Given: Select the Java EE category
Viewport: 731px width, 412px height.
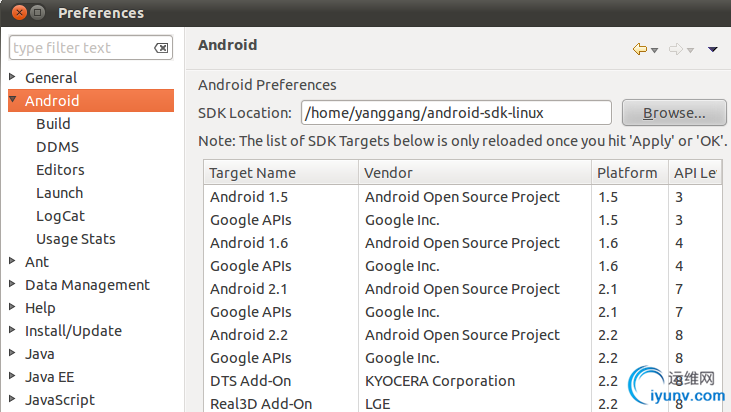Looking at the screenshot, I should coord(49,377).
